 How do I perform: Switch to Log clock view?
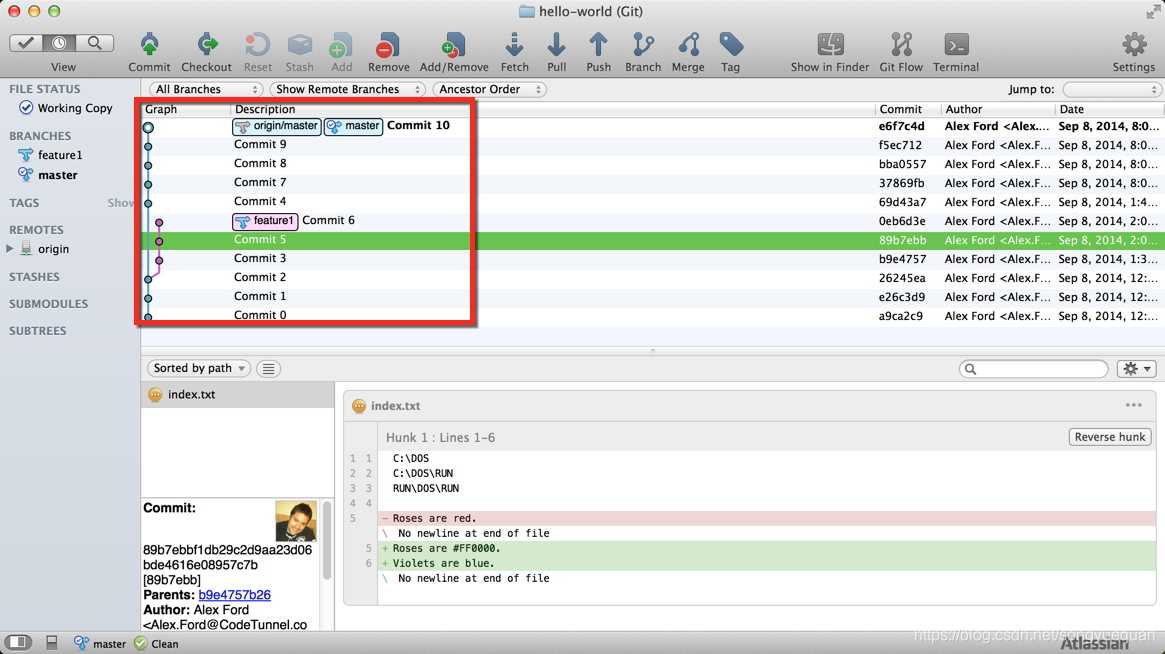coord(59,43)
